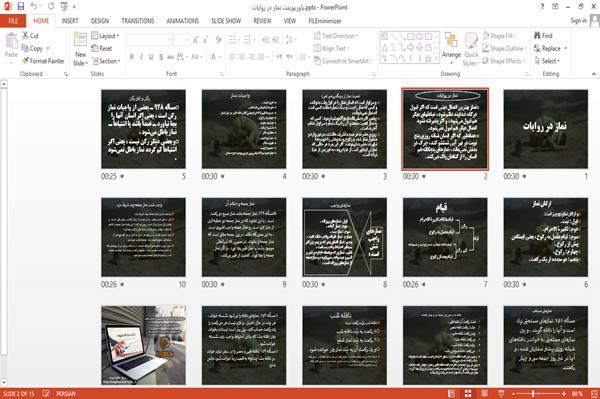This screenshot has width=600, height=399.
Task: Collapse the ribbon
Action: (594, 74)
